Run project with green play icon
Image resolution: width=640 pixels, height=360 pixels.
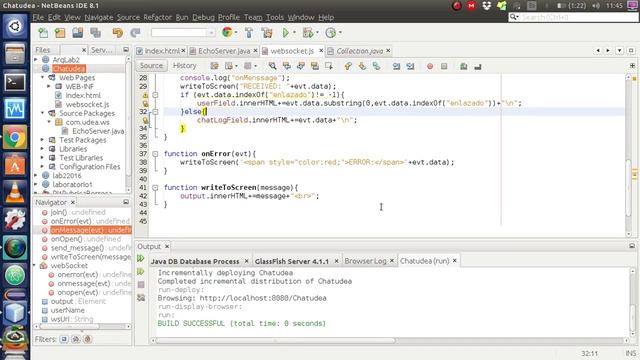tap(286, 32)
